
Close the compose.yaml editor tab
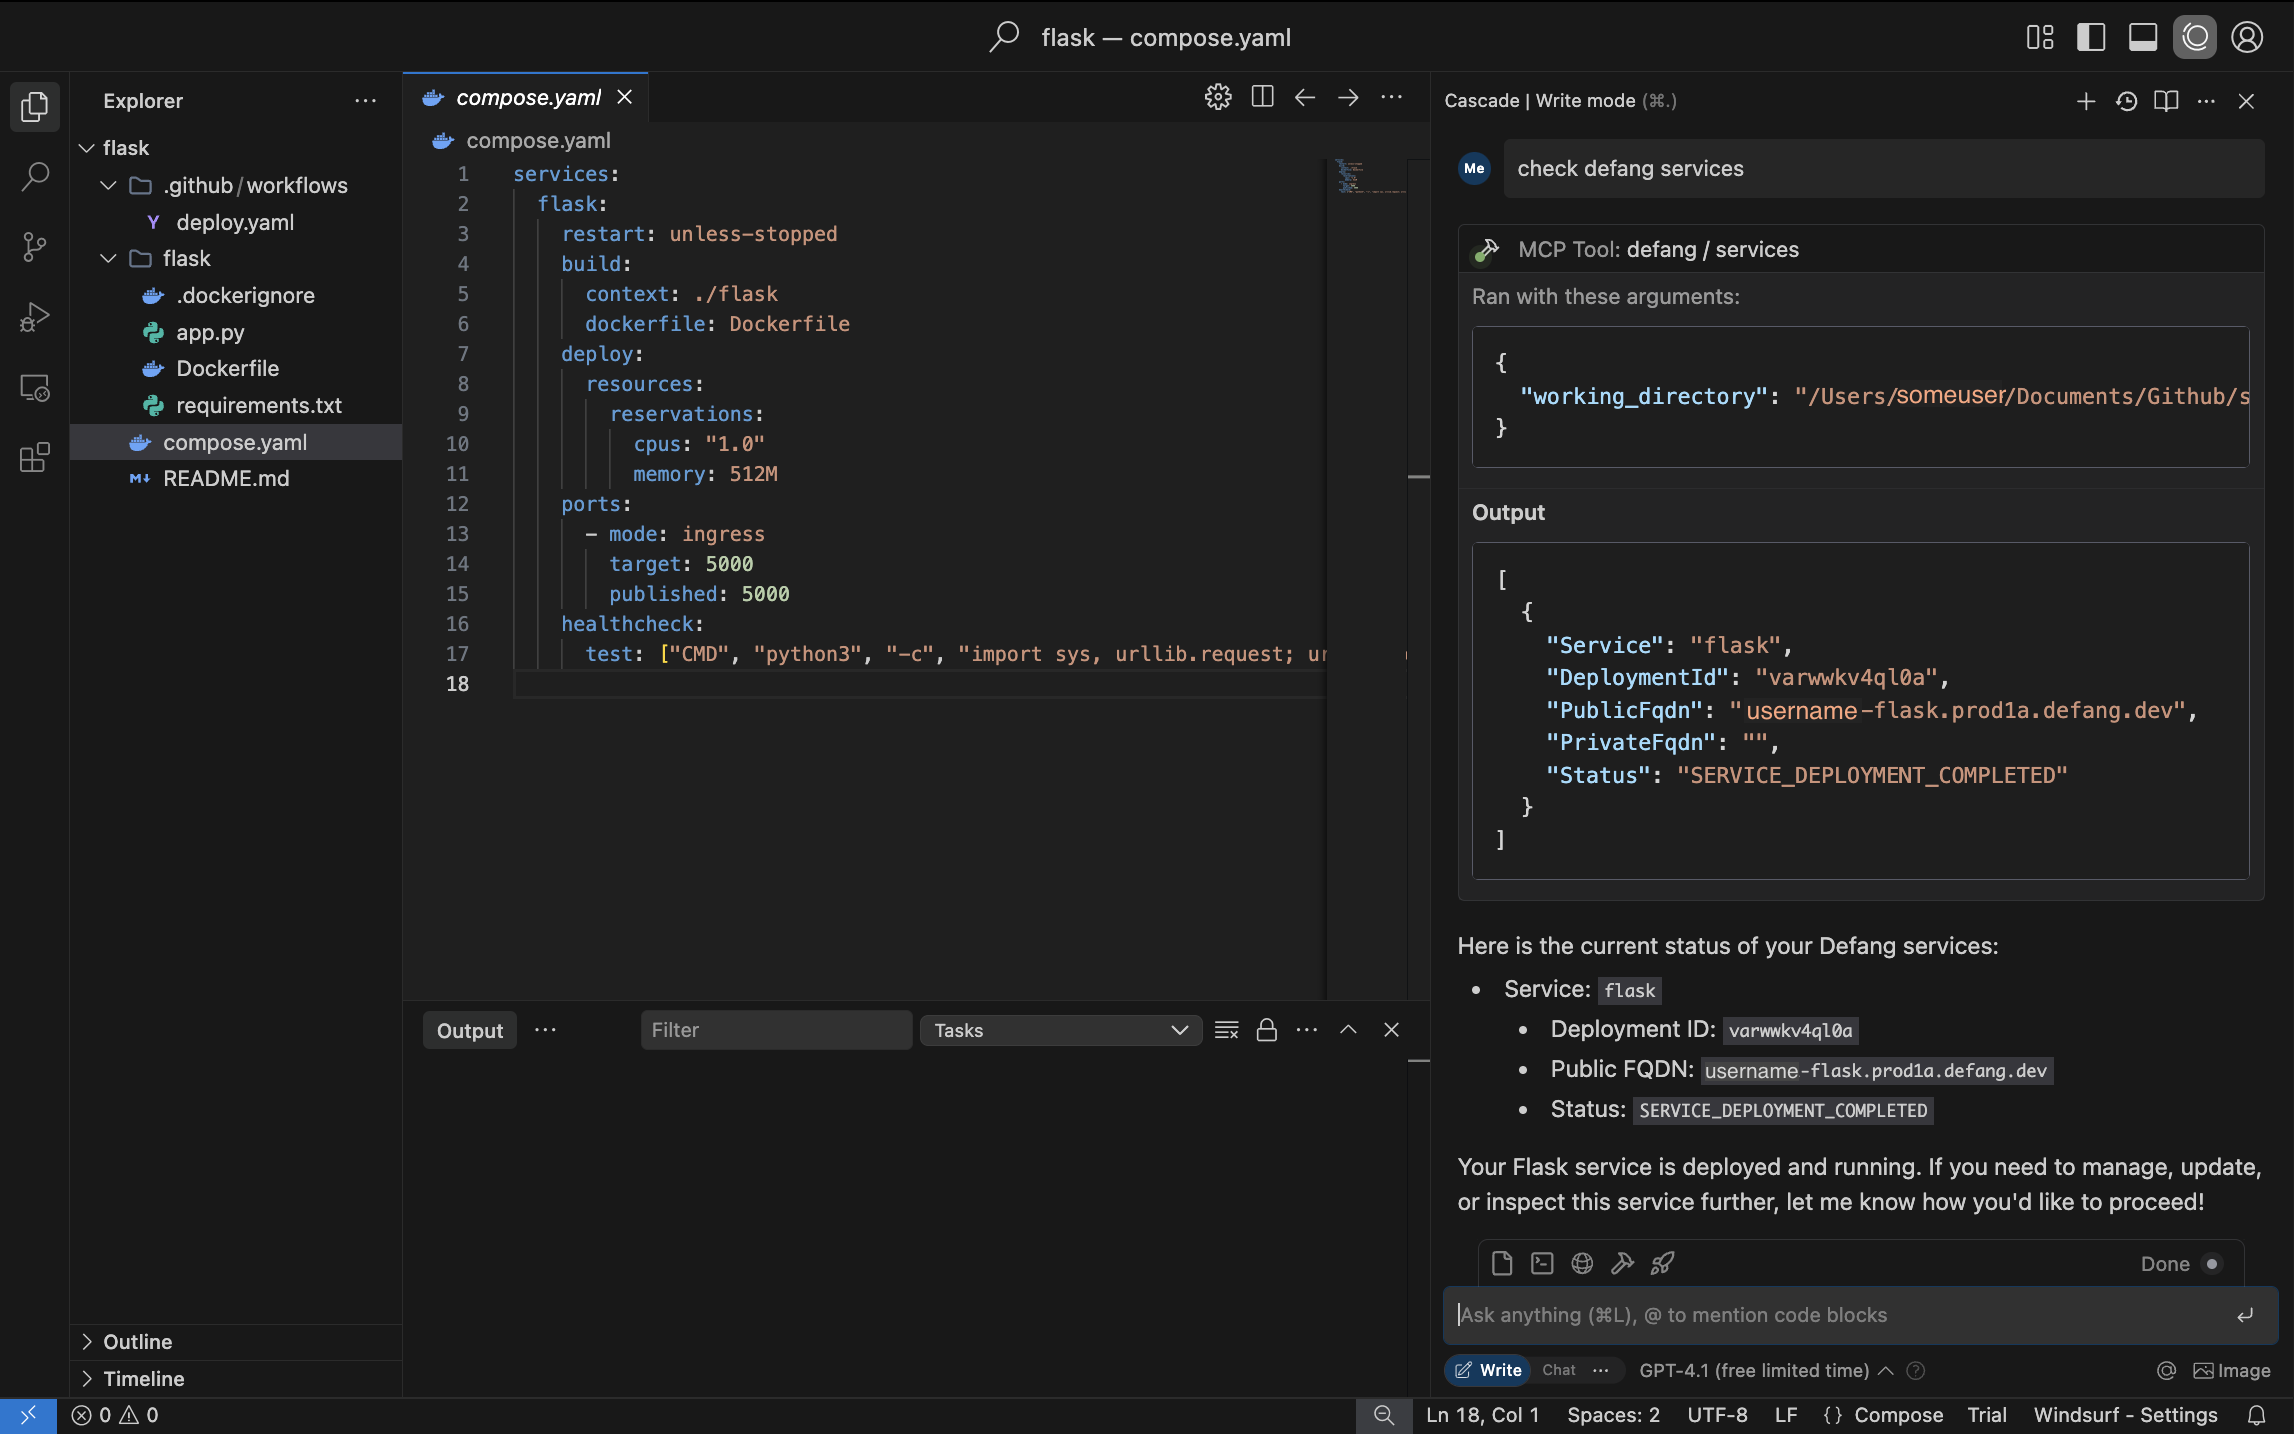click(625, 97)
